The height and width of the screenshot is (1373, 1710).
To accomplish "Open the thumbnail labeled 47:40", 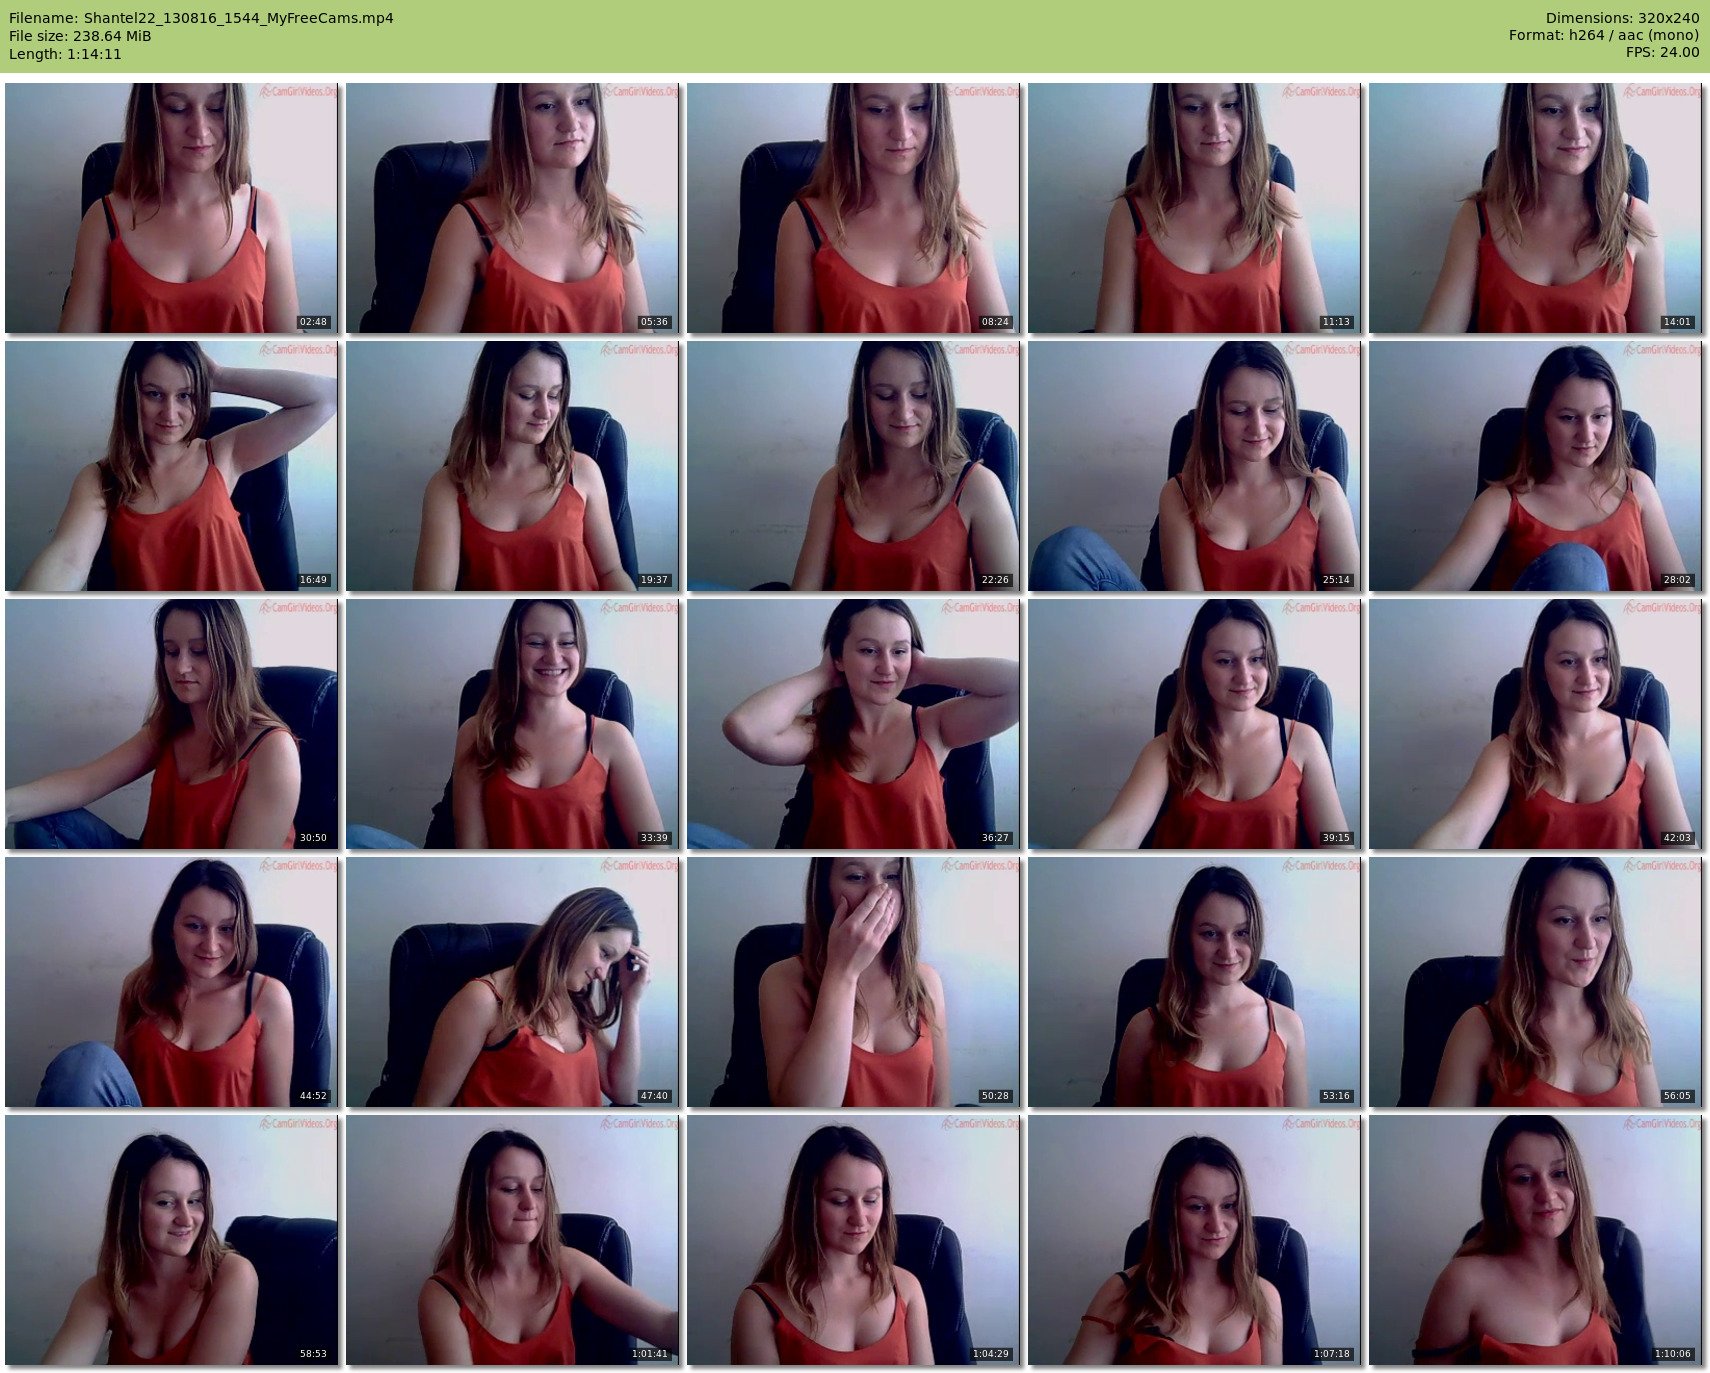I will 512,981.
